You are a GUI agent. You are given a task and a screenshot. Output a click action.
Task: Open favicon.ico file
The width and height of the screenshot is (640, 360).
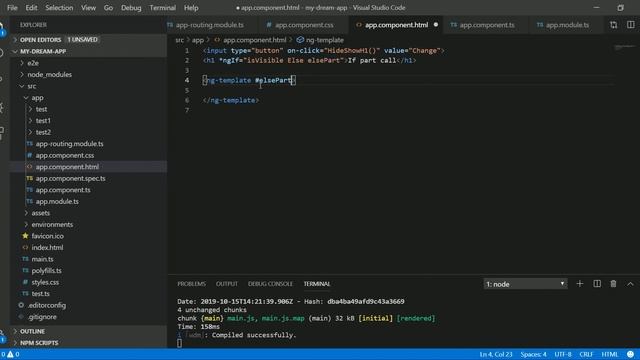coord(88,236)
